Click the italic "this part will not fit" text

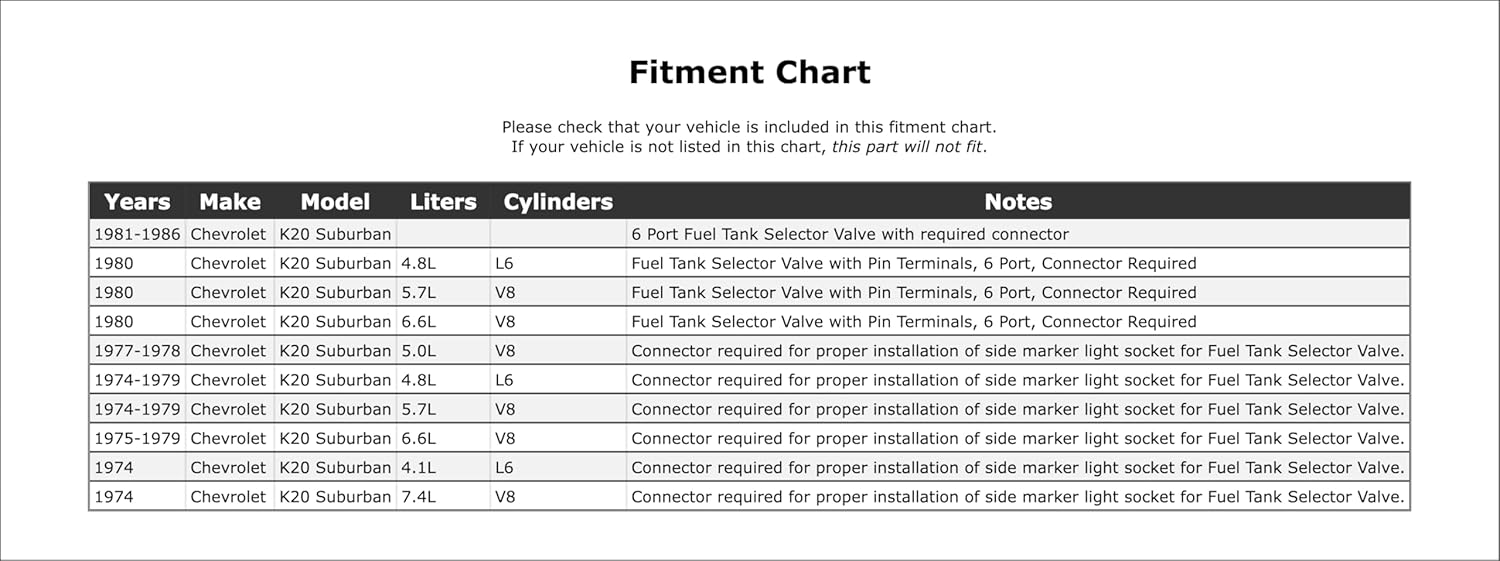click(x=908, y=147)
